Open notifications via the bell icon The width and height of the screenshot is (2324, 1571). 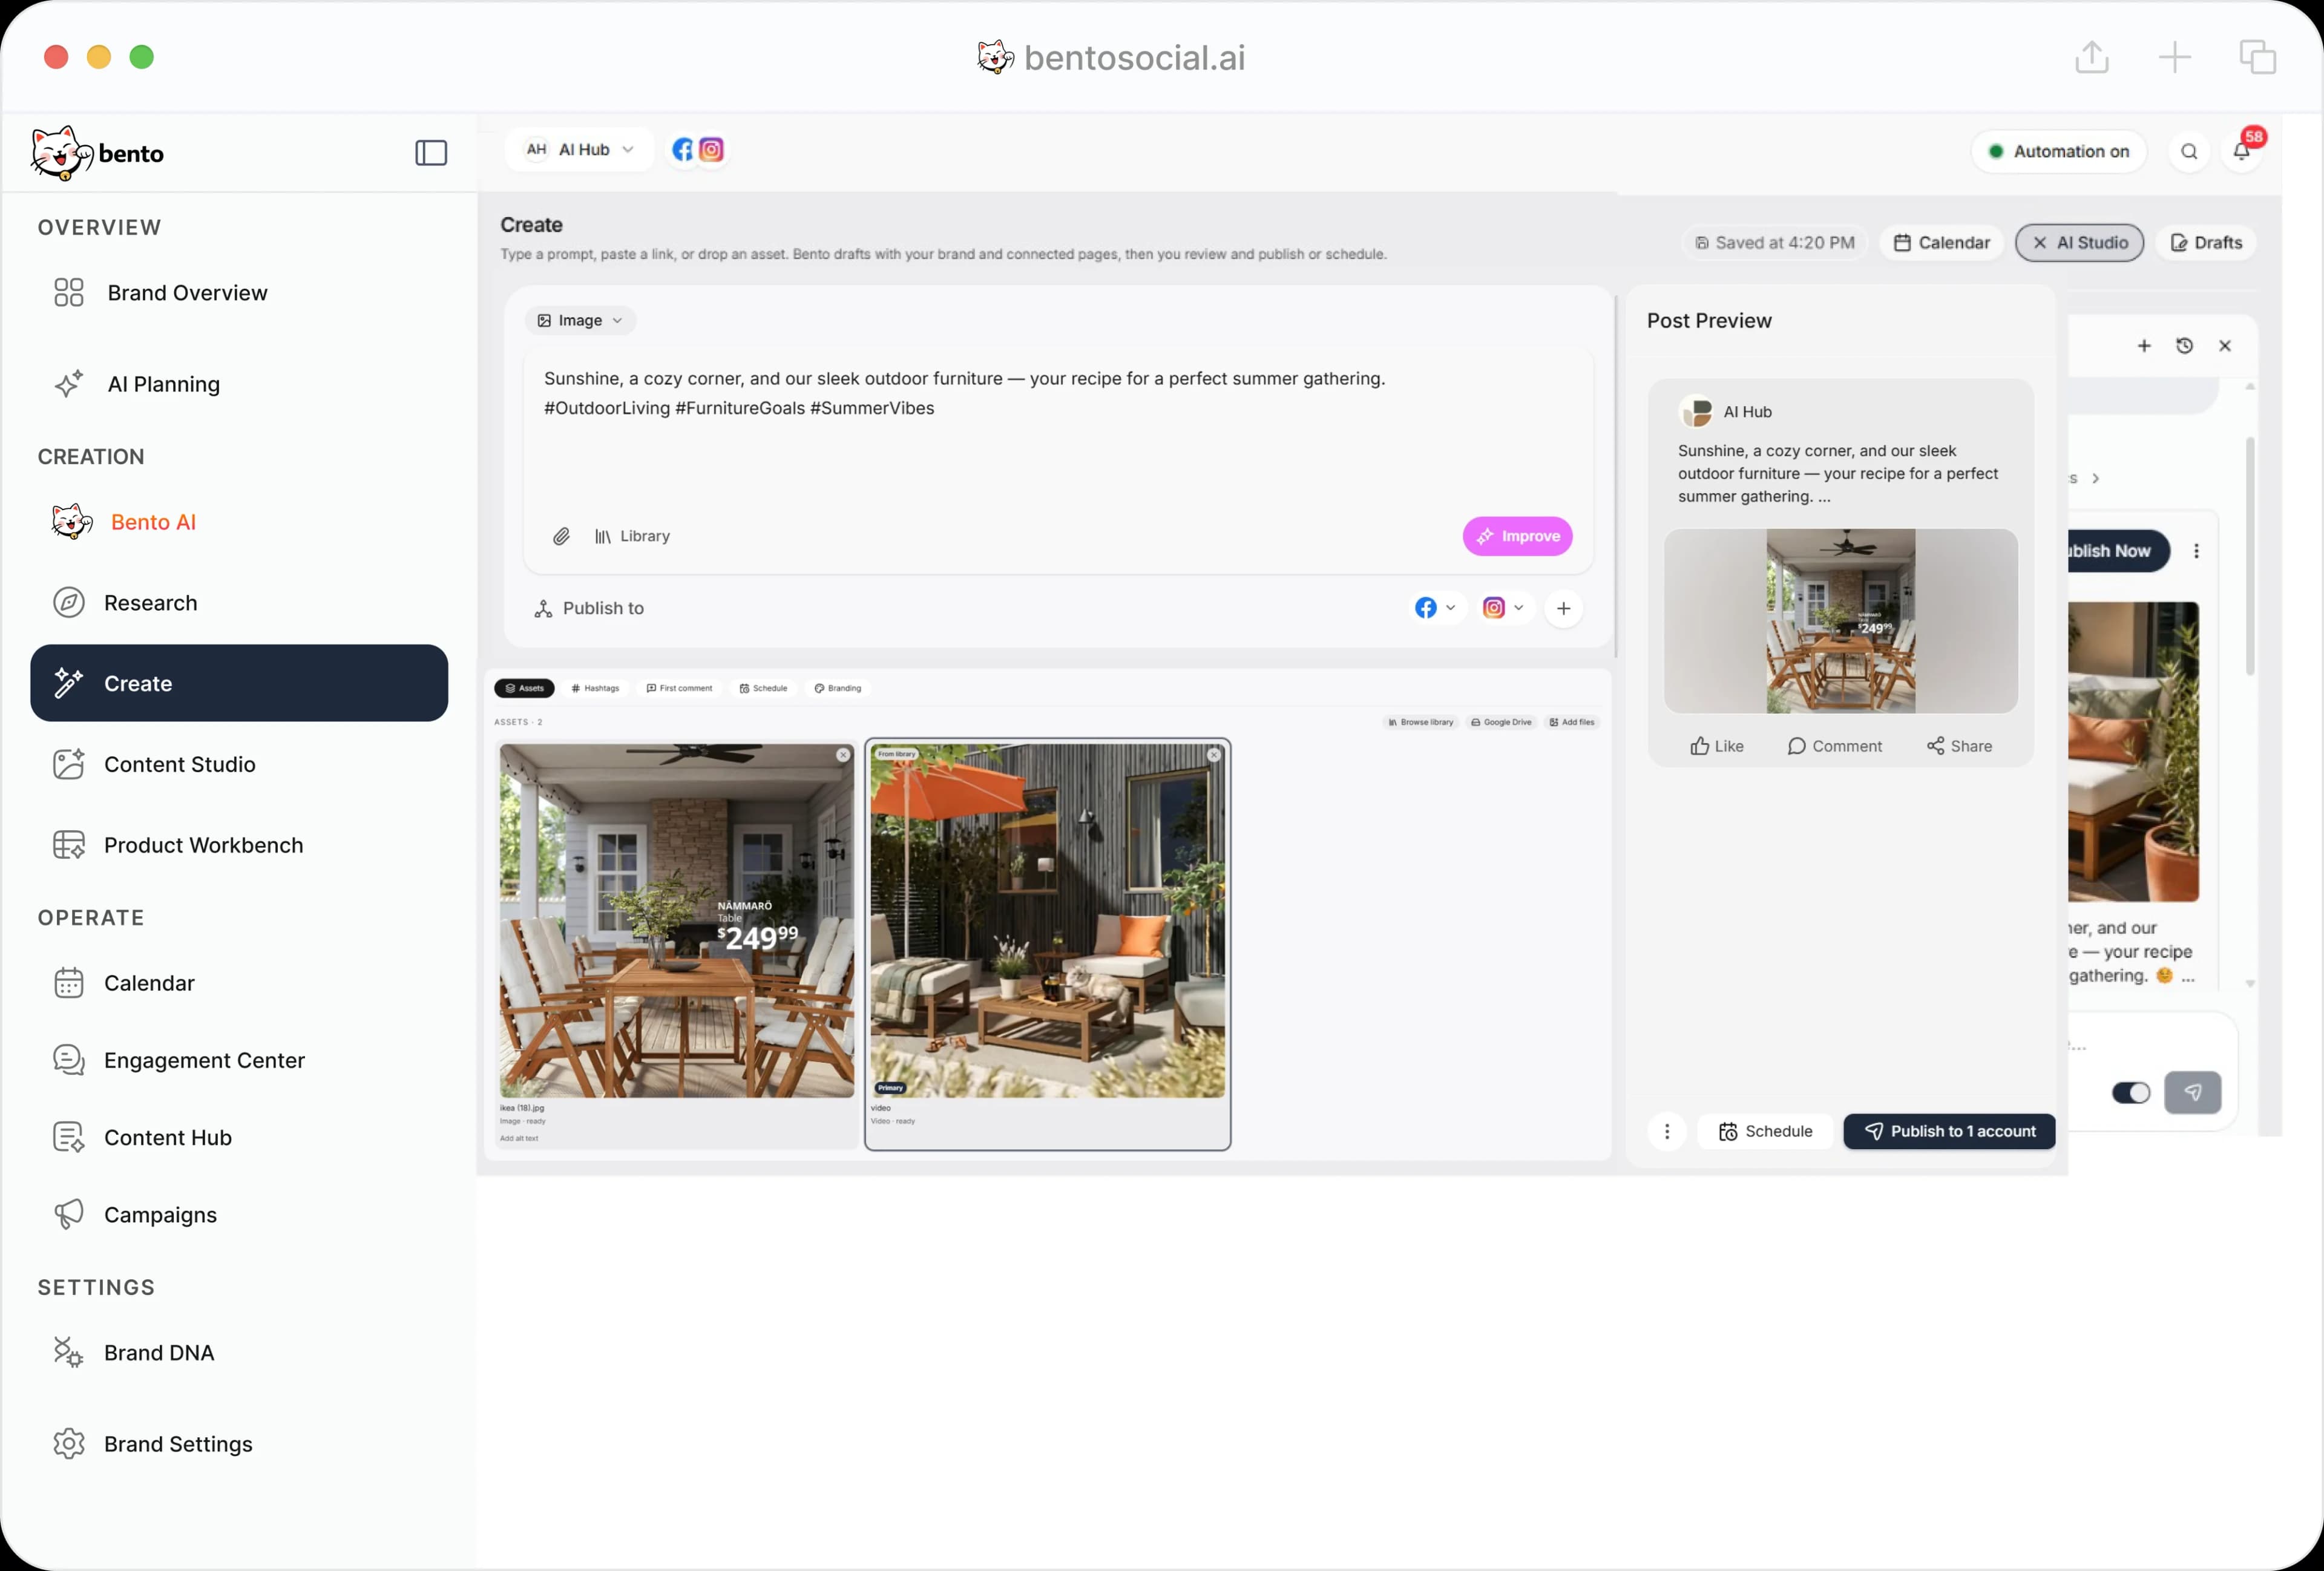tap(2241, 151)
